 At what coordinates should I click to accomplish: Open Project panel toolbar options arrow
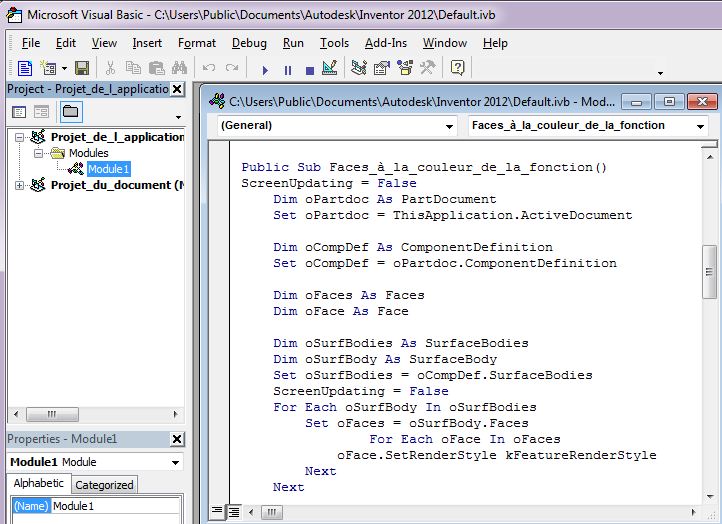pos(178,117)
